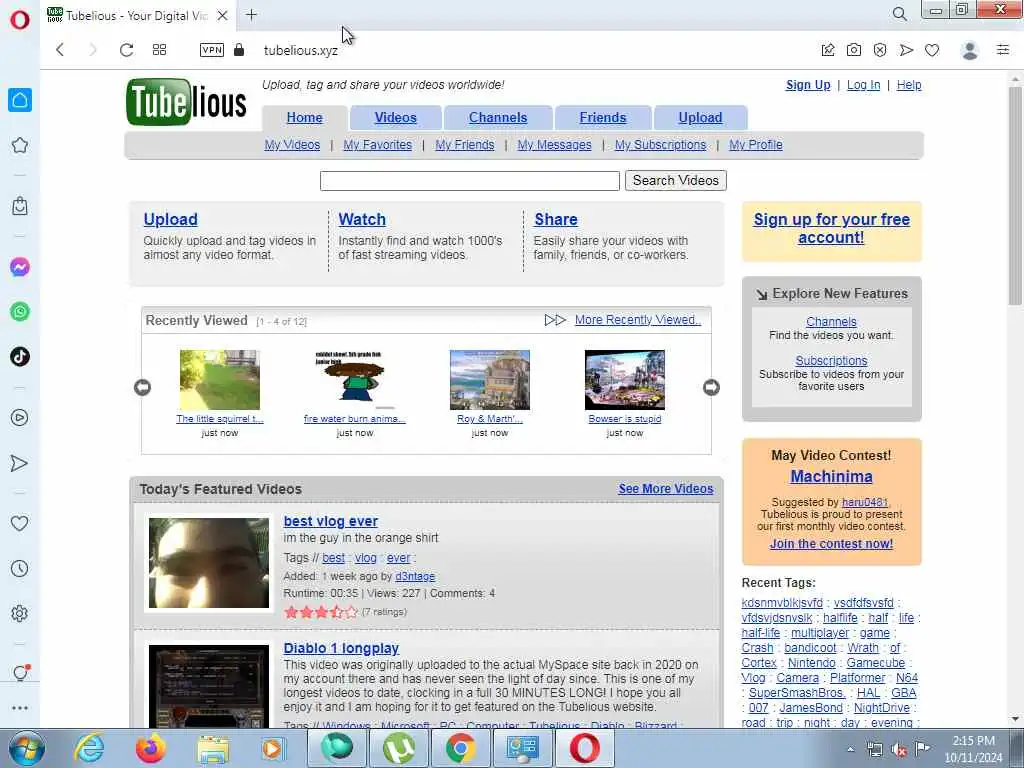This screenshot has width=1024, height=768.
Task: Show next recently viewed videos arrow
Action: 711,387
